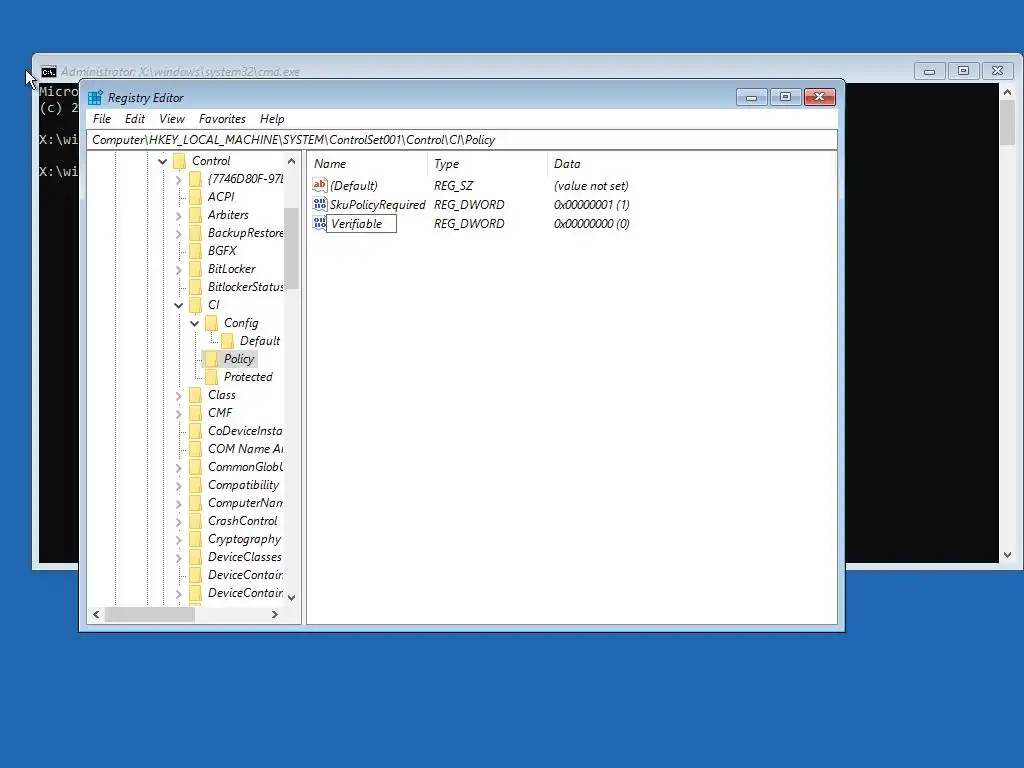Collapse the CI key chevron
The height and width of the screenshot is (768, 1024).
coord(178,305)
